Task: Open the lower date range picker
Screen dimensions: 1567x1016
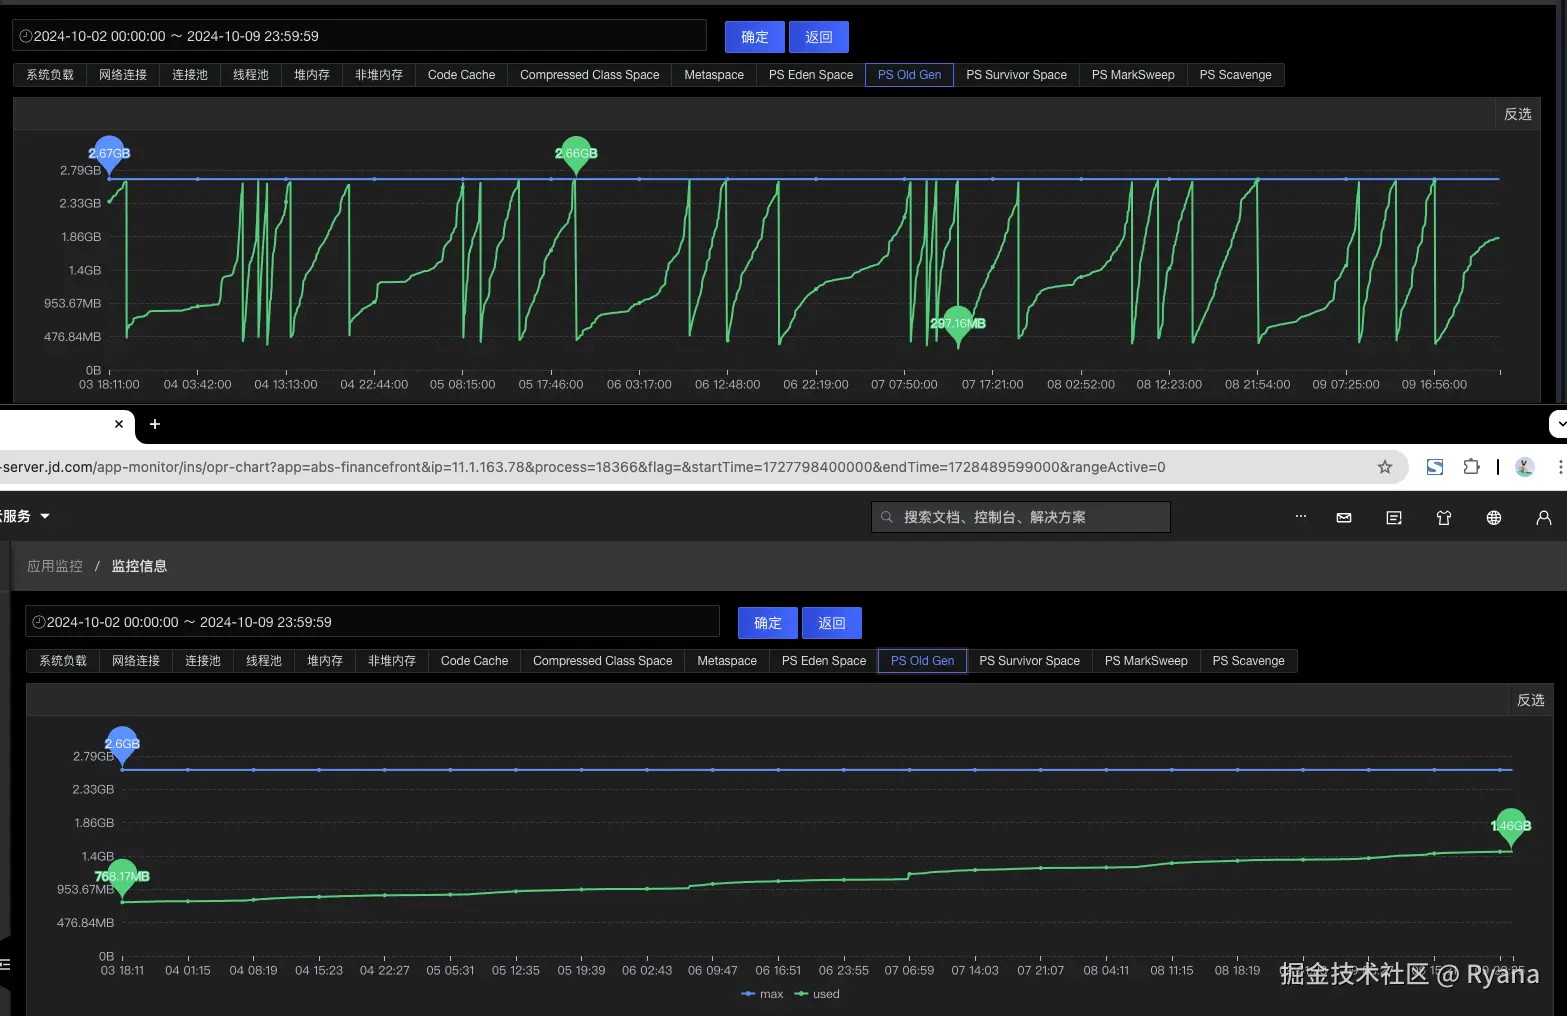Action: pos(372,622)
